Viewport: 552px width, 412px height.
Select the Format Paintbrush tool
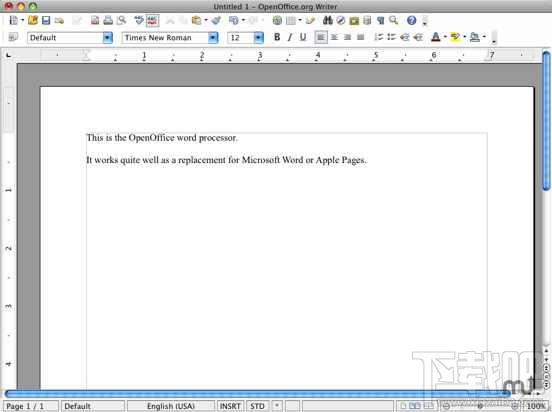click(216, 20)
